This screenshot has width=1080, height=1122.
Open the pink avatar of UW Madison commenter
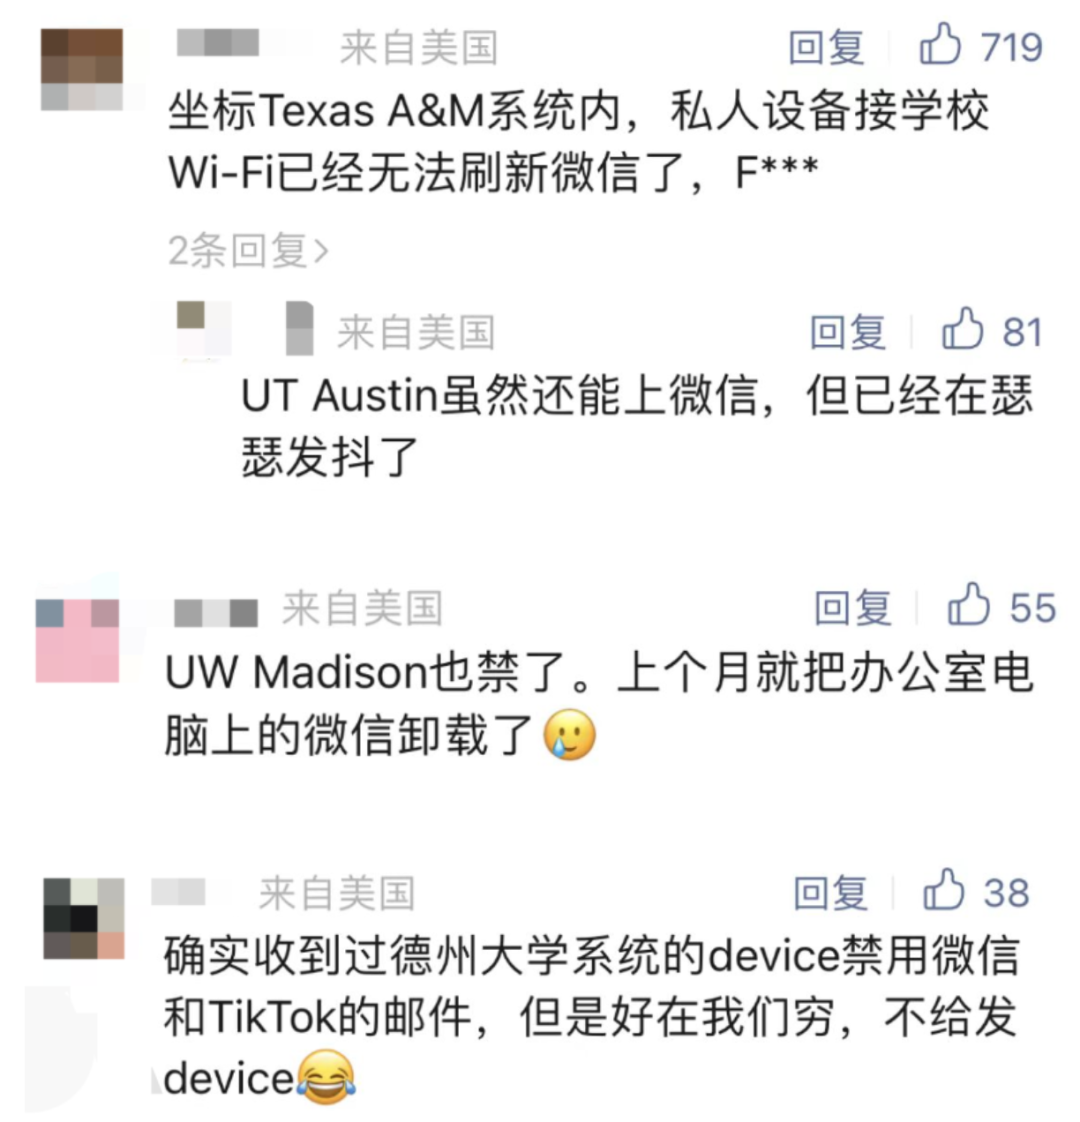click(x=77, y=640)
